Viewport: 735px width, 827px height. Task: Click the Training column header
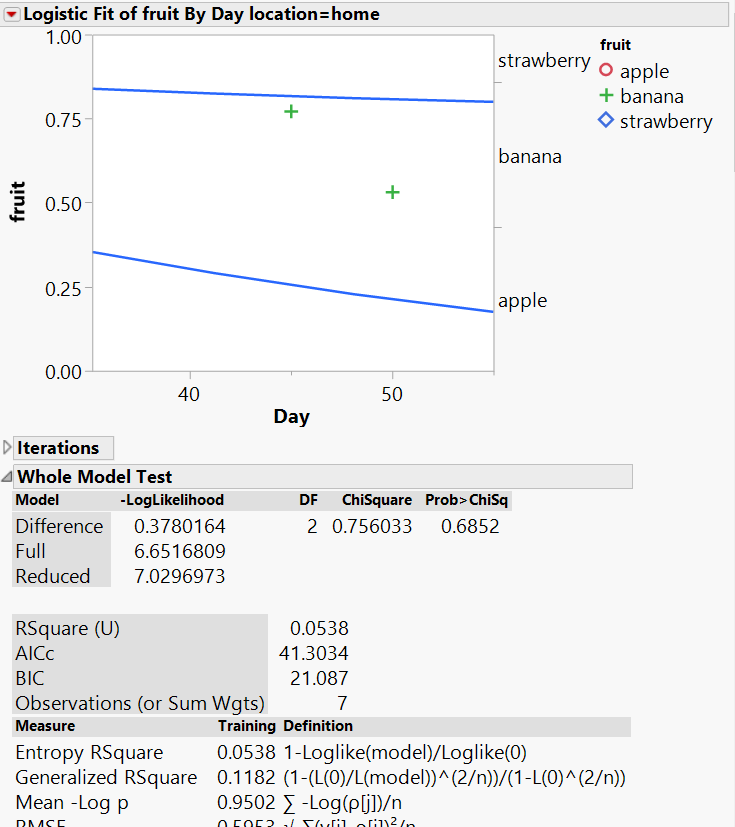point(246,726)
